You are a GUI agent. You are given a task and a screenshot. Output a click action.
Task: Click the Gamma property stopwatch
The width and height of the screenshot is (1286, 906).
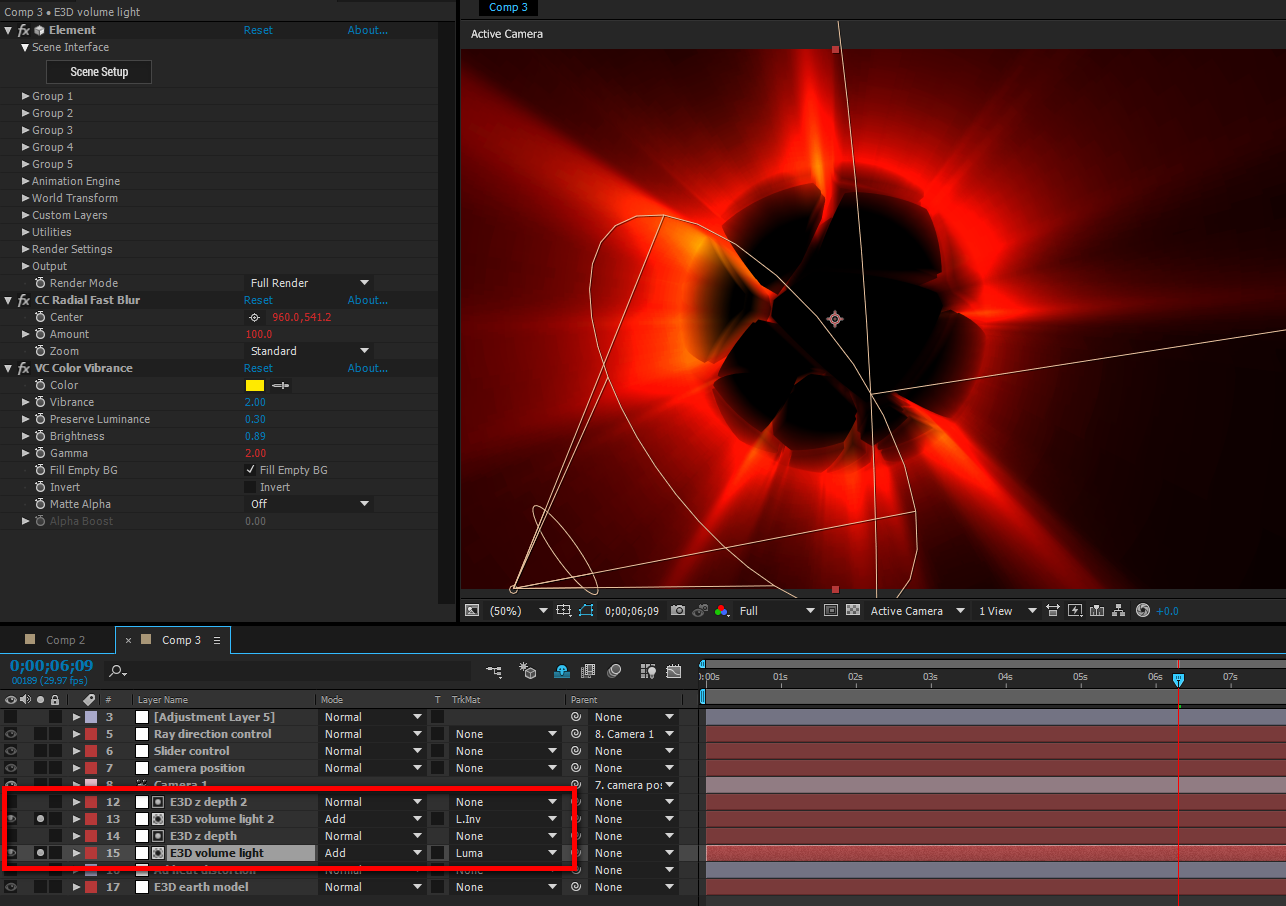40,453
